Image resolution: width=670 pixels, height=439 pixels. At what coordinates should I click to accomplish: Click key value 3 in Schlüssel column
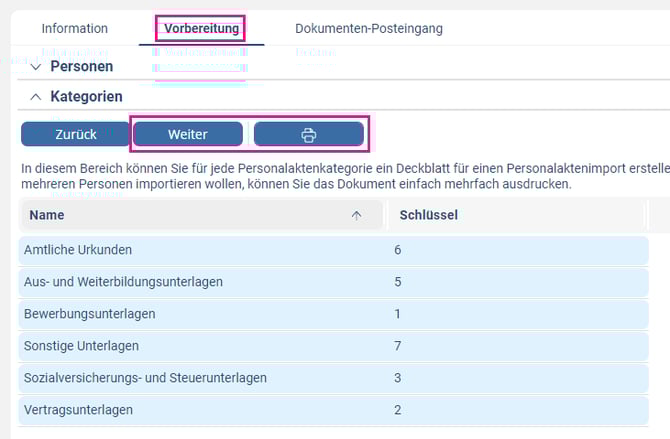click(398, 377)
